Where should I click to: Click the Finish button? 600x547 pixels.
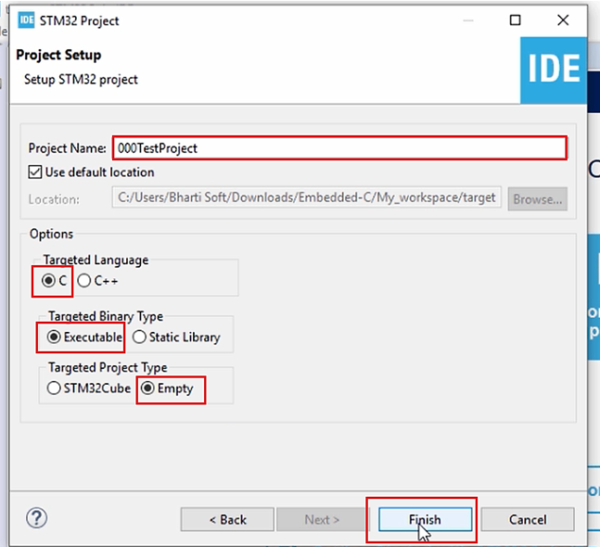click(425, 519)
